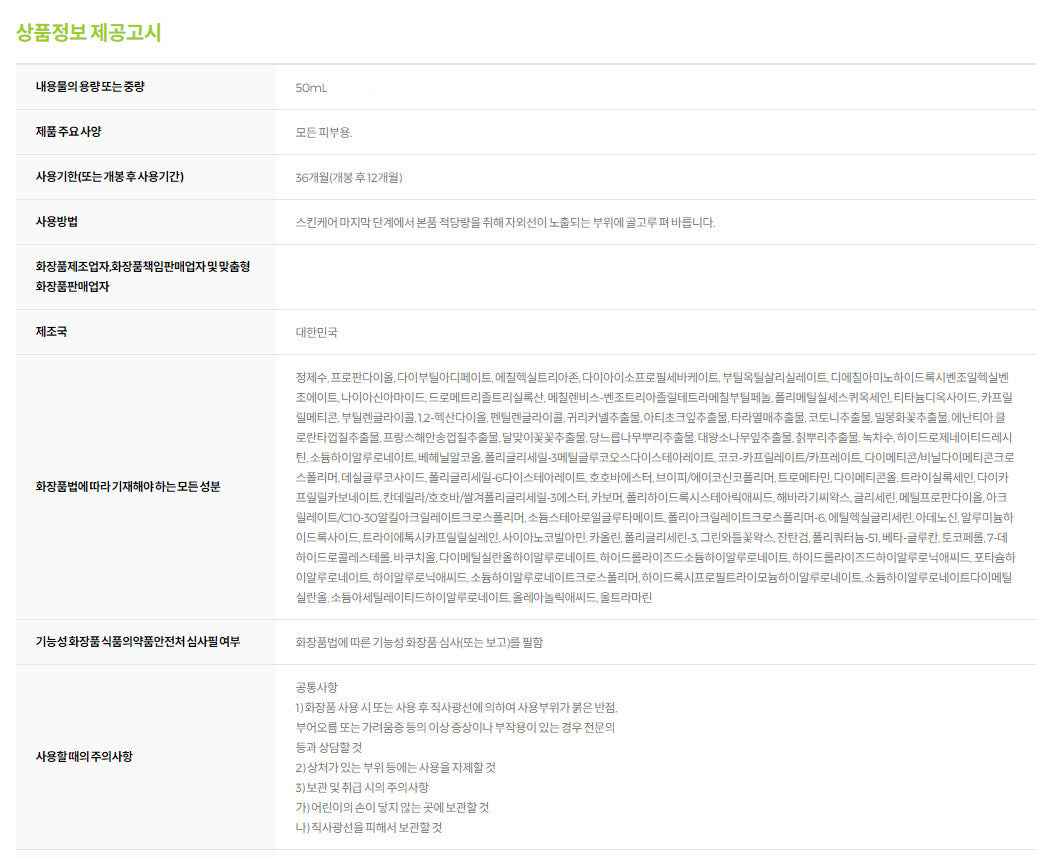Click the 50mL volume value

311,88
